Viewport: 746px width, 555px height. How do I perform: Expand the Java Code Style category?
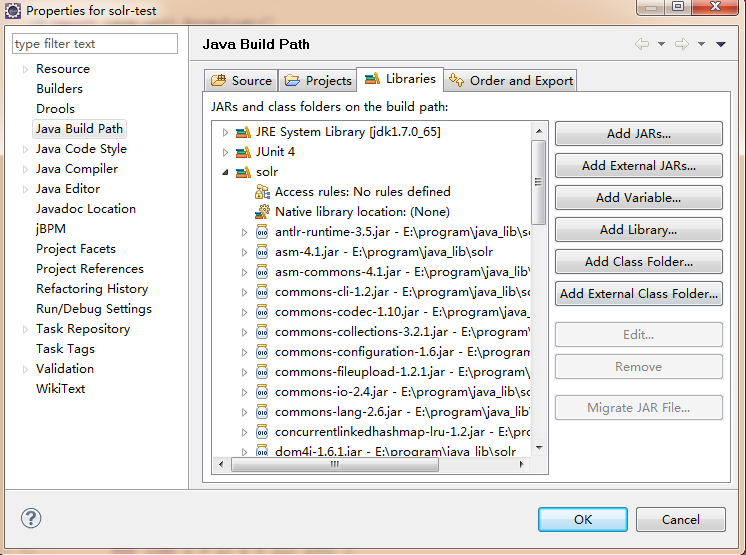point(26,149)
